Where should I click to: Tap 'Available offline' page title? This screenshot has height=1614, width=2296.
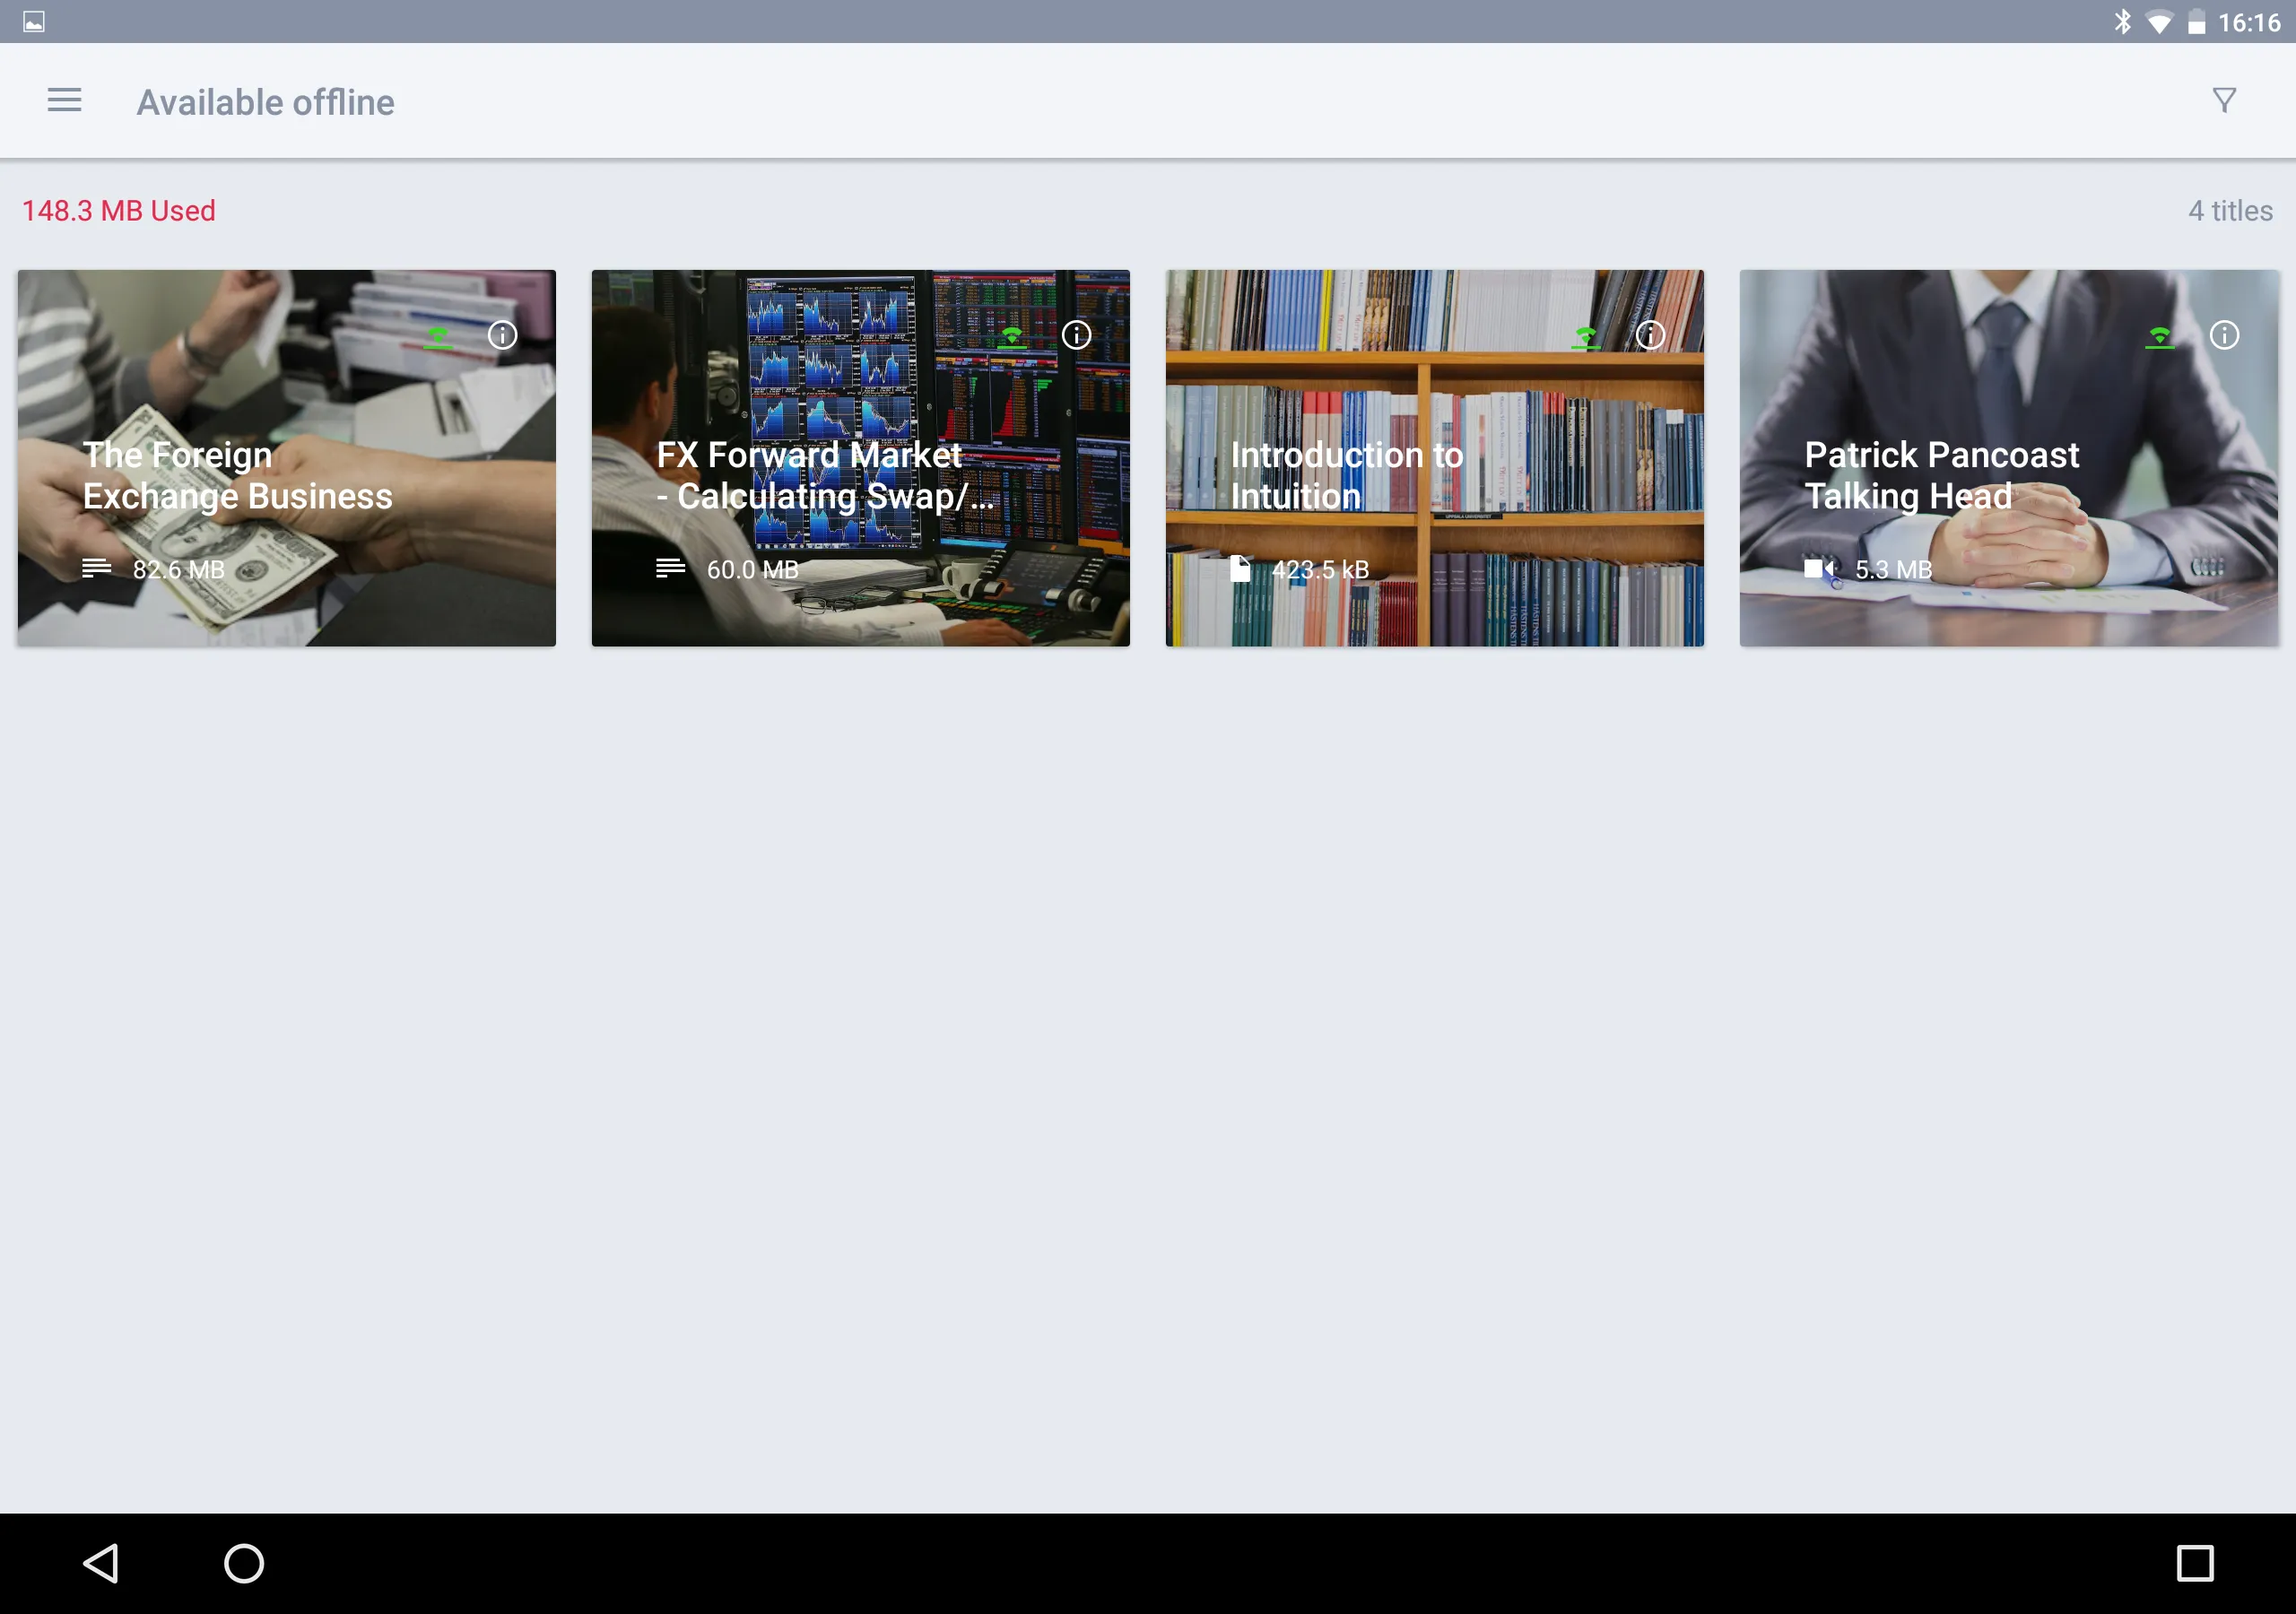tap(266, 102)
